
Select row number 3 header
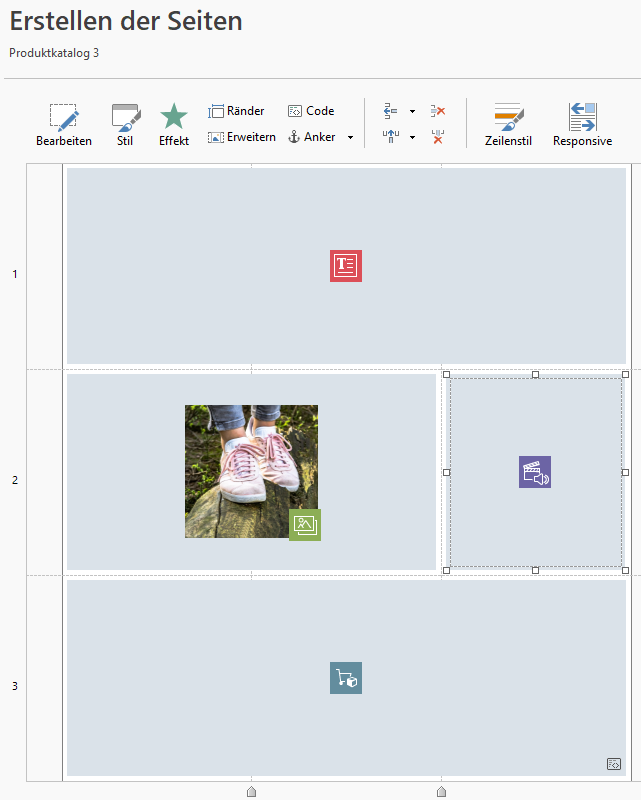(x=15, y=686)
